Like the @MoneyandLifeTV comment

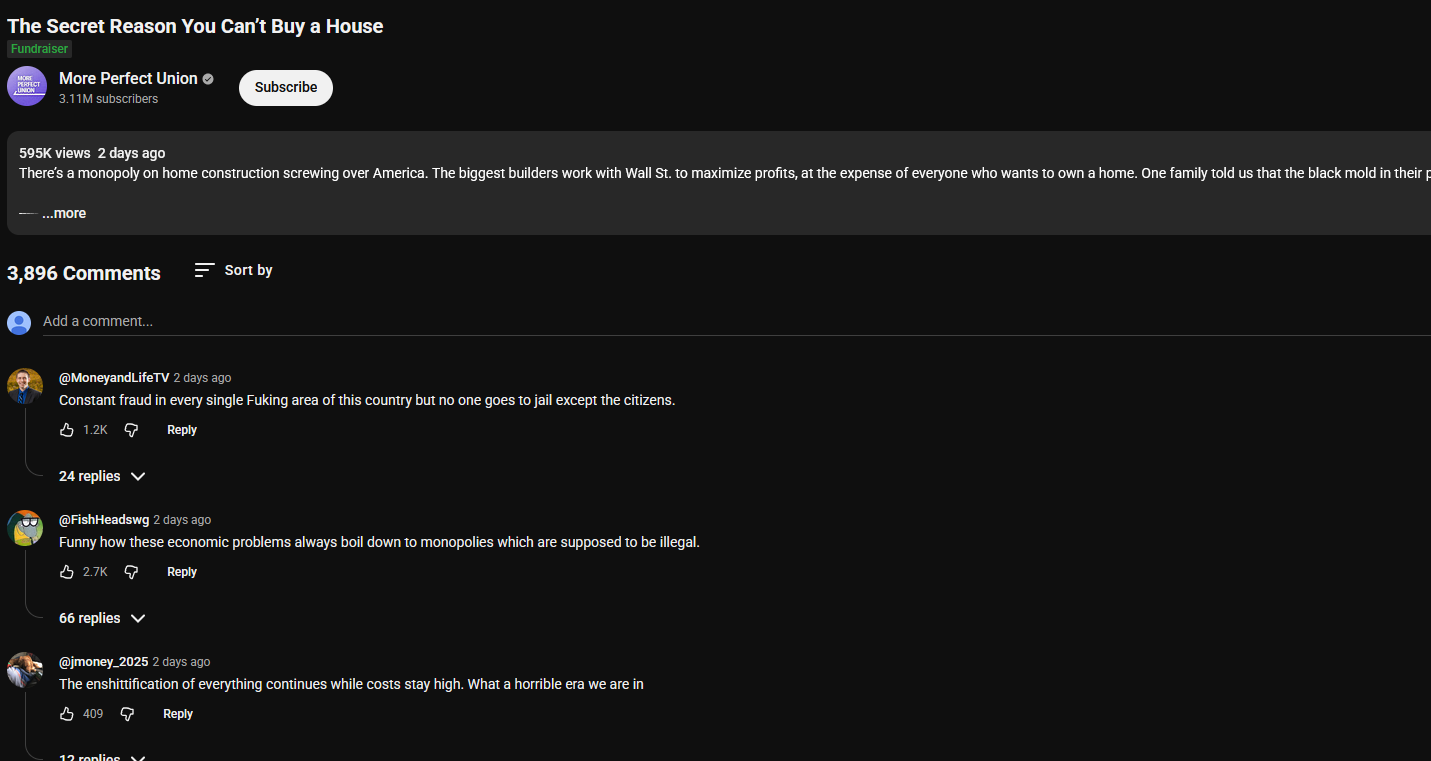coord(67,430)
